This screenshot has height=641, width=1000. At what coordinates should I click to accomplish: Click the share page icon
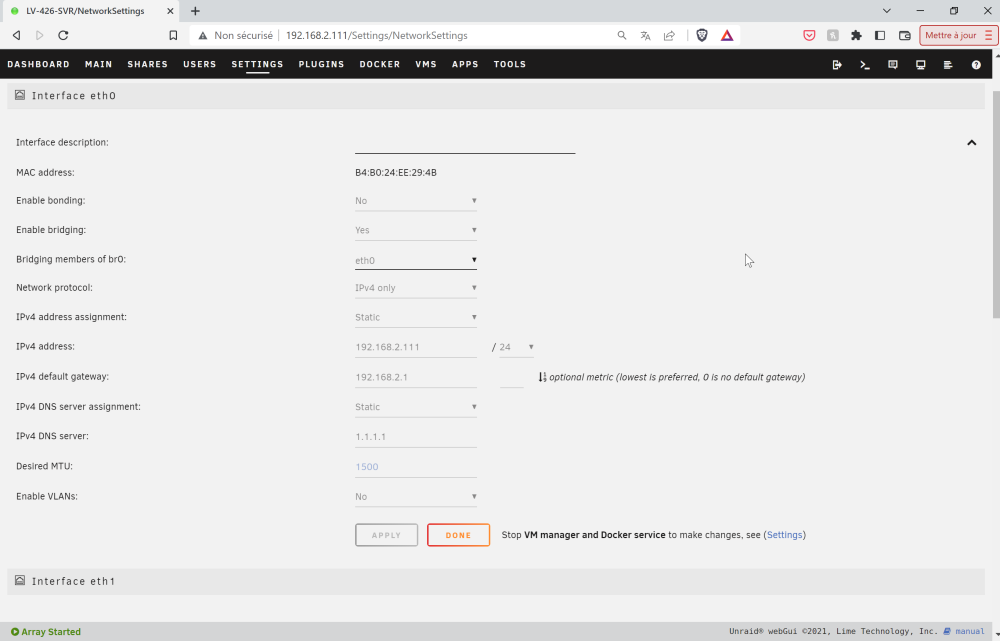click(x=669, y=35)
